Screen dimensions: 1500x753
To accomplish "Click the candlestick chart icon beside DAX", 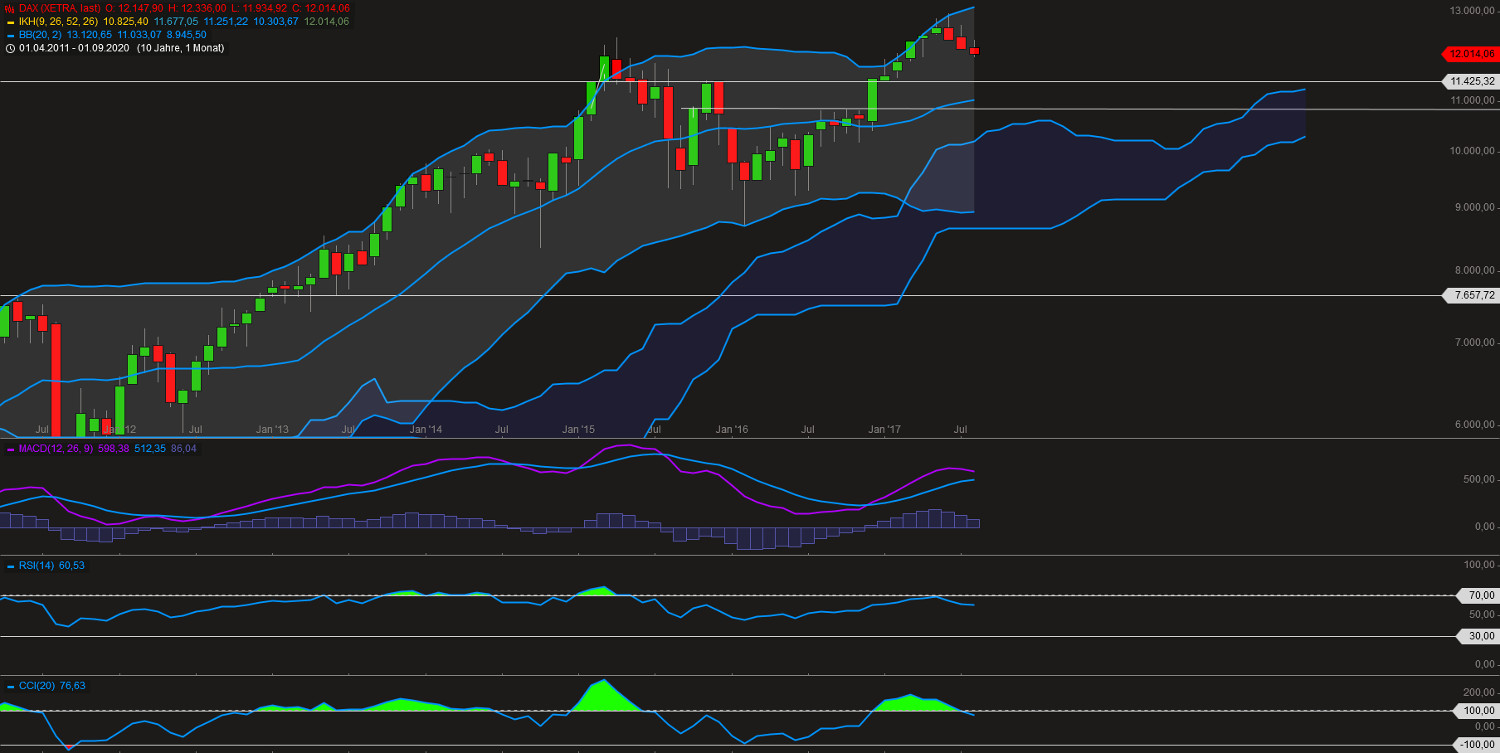I will [9, 8].
